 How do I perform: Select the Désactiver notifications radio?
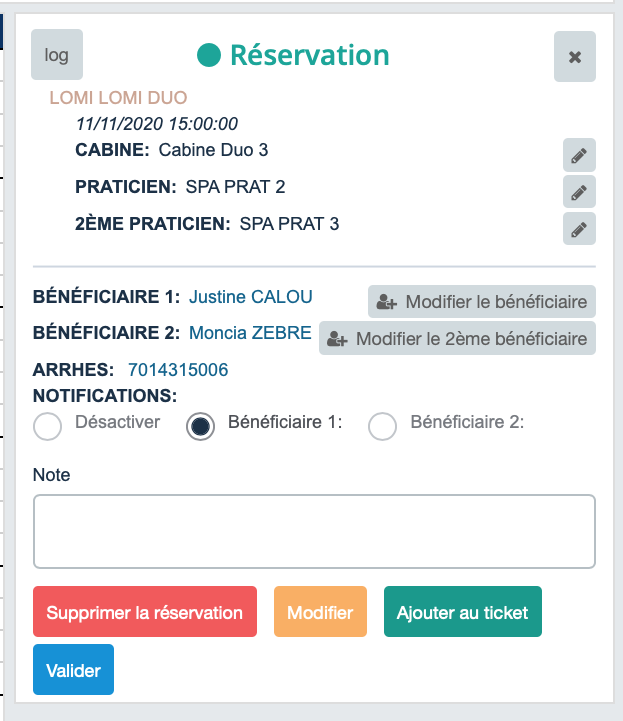[x=48, y=427]
